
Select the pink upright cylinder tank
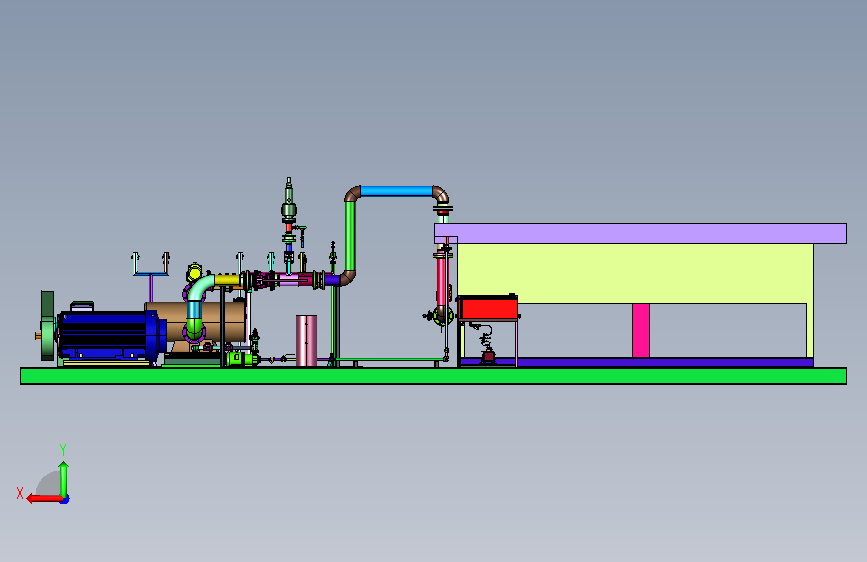(306, 340)
